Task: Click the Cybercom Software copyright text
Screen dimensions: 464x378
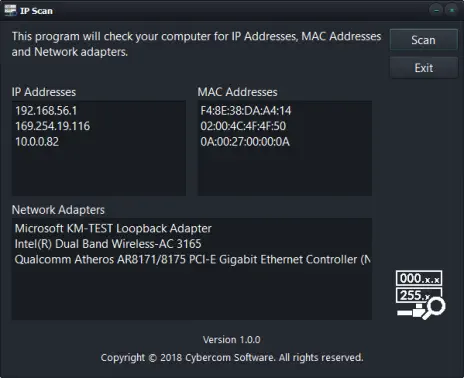Action: [232, 358]
